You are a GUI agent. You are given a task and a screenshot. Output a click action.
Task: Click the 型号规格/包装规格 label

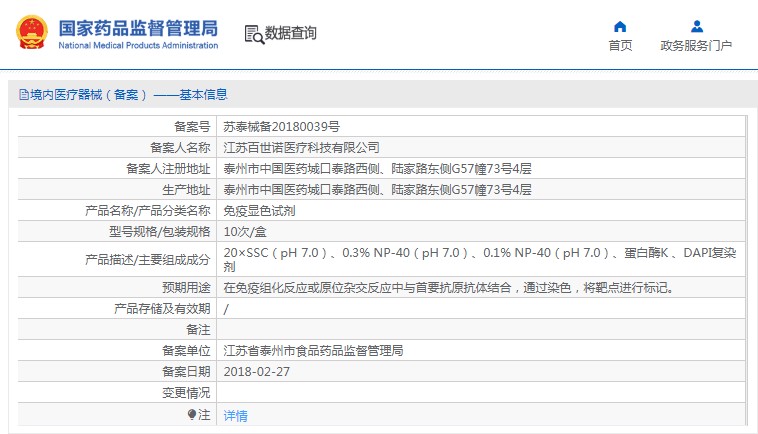click(x=160, y=232)
